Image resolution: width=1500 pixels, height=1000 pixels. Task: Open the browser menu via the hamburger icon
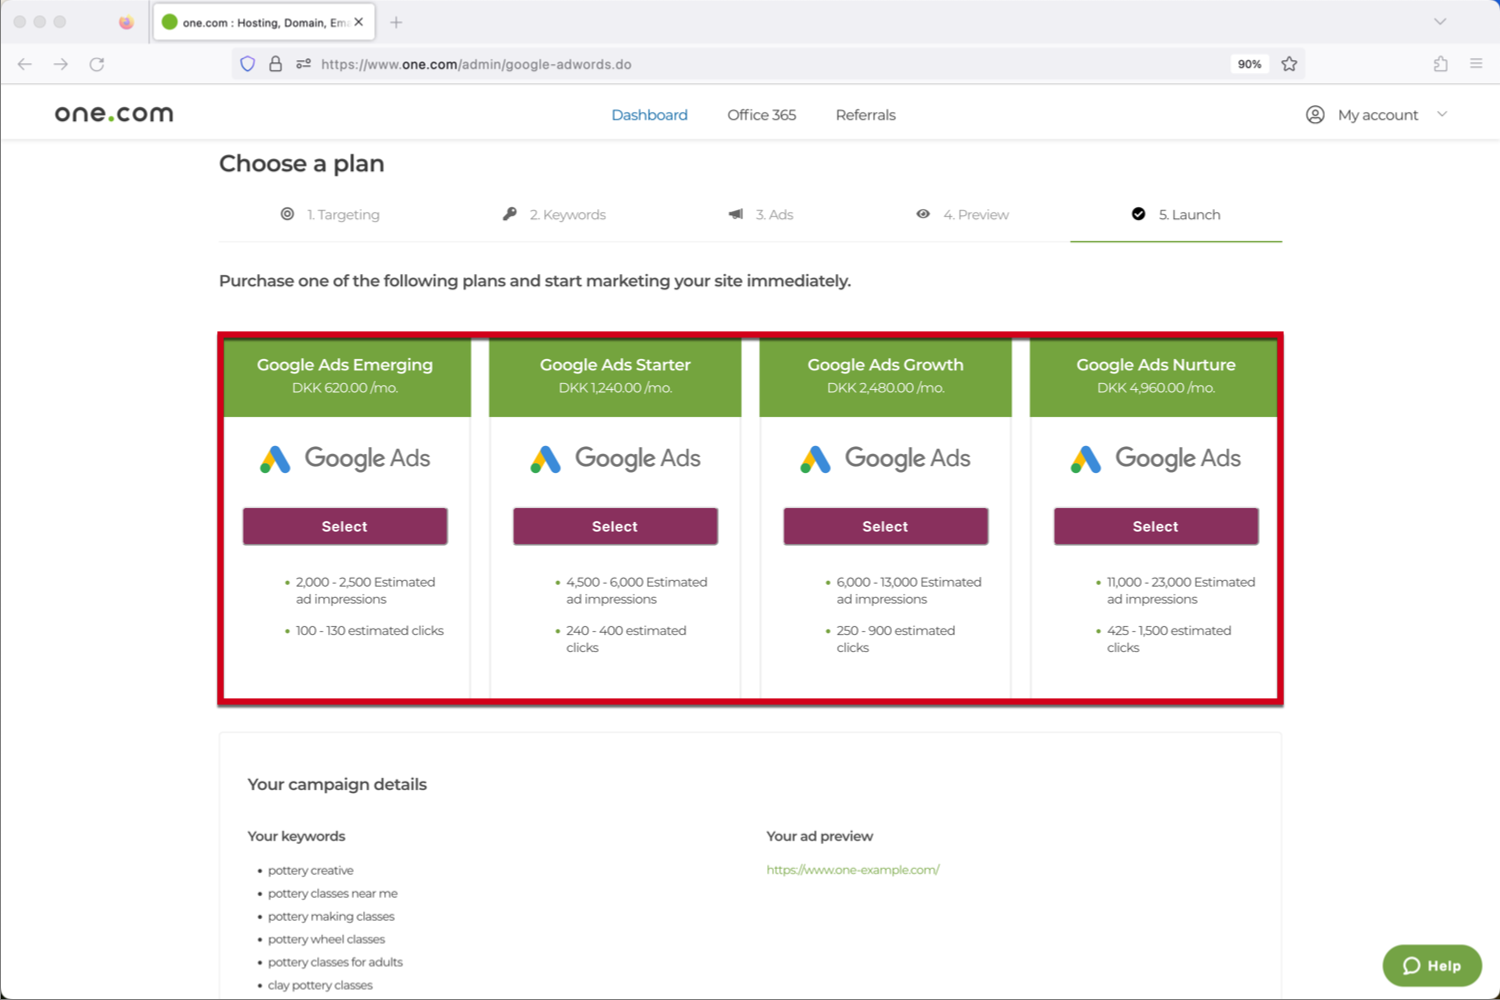click(x=1476, y=63)
